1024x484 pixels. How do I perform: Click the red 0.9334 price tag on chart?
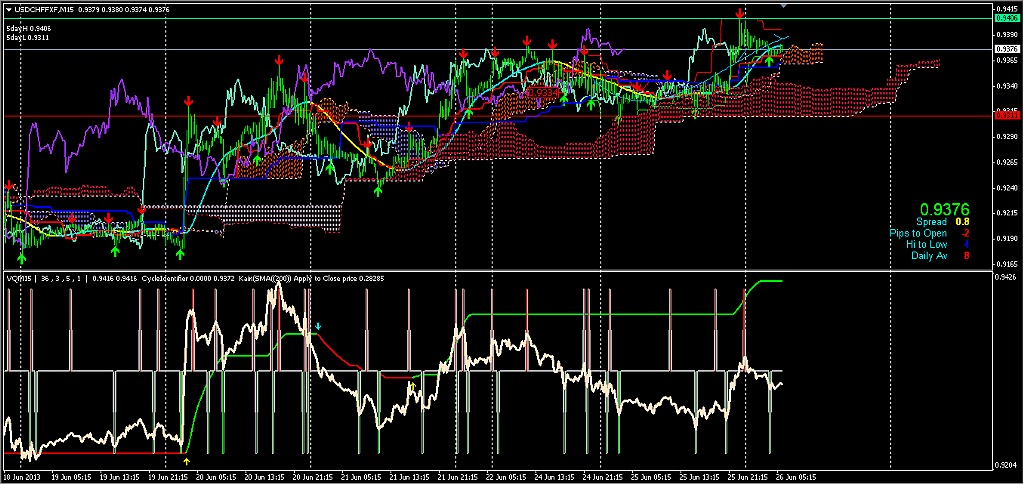[541, 92]
